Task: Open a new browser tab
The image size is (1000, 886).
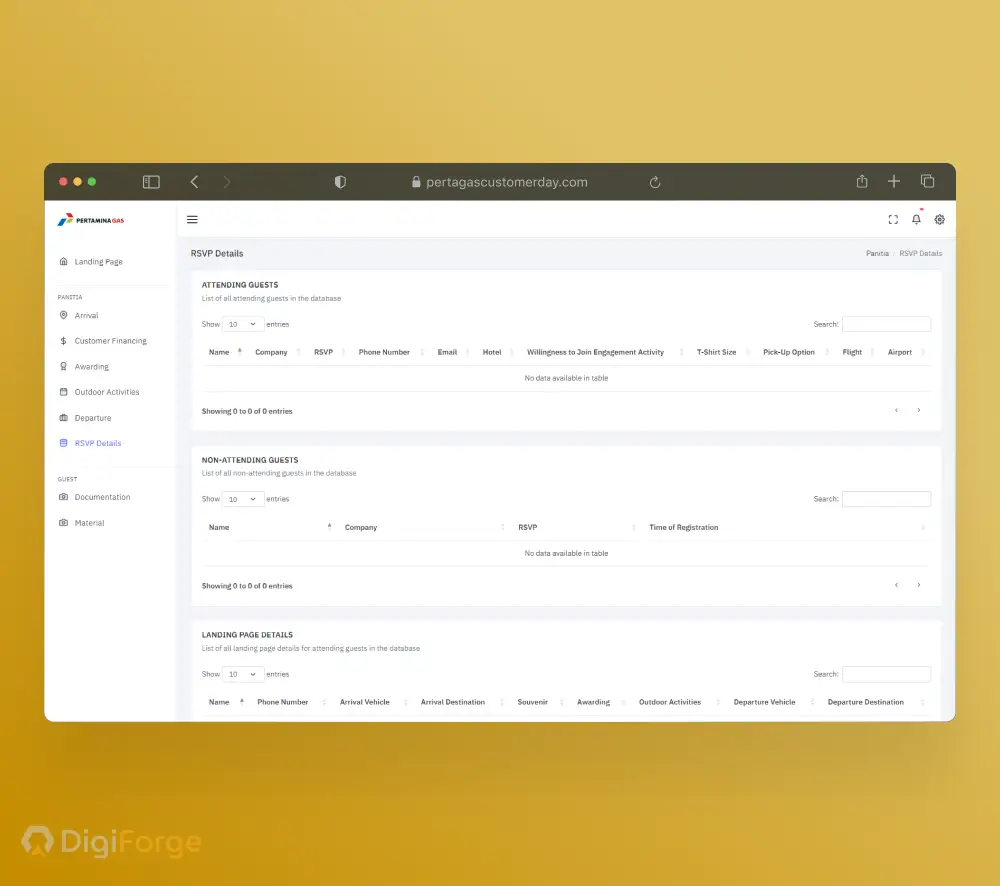Action: 894,182
